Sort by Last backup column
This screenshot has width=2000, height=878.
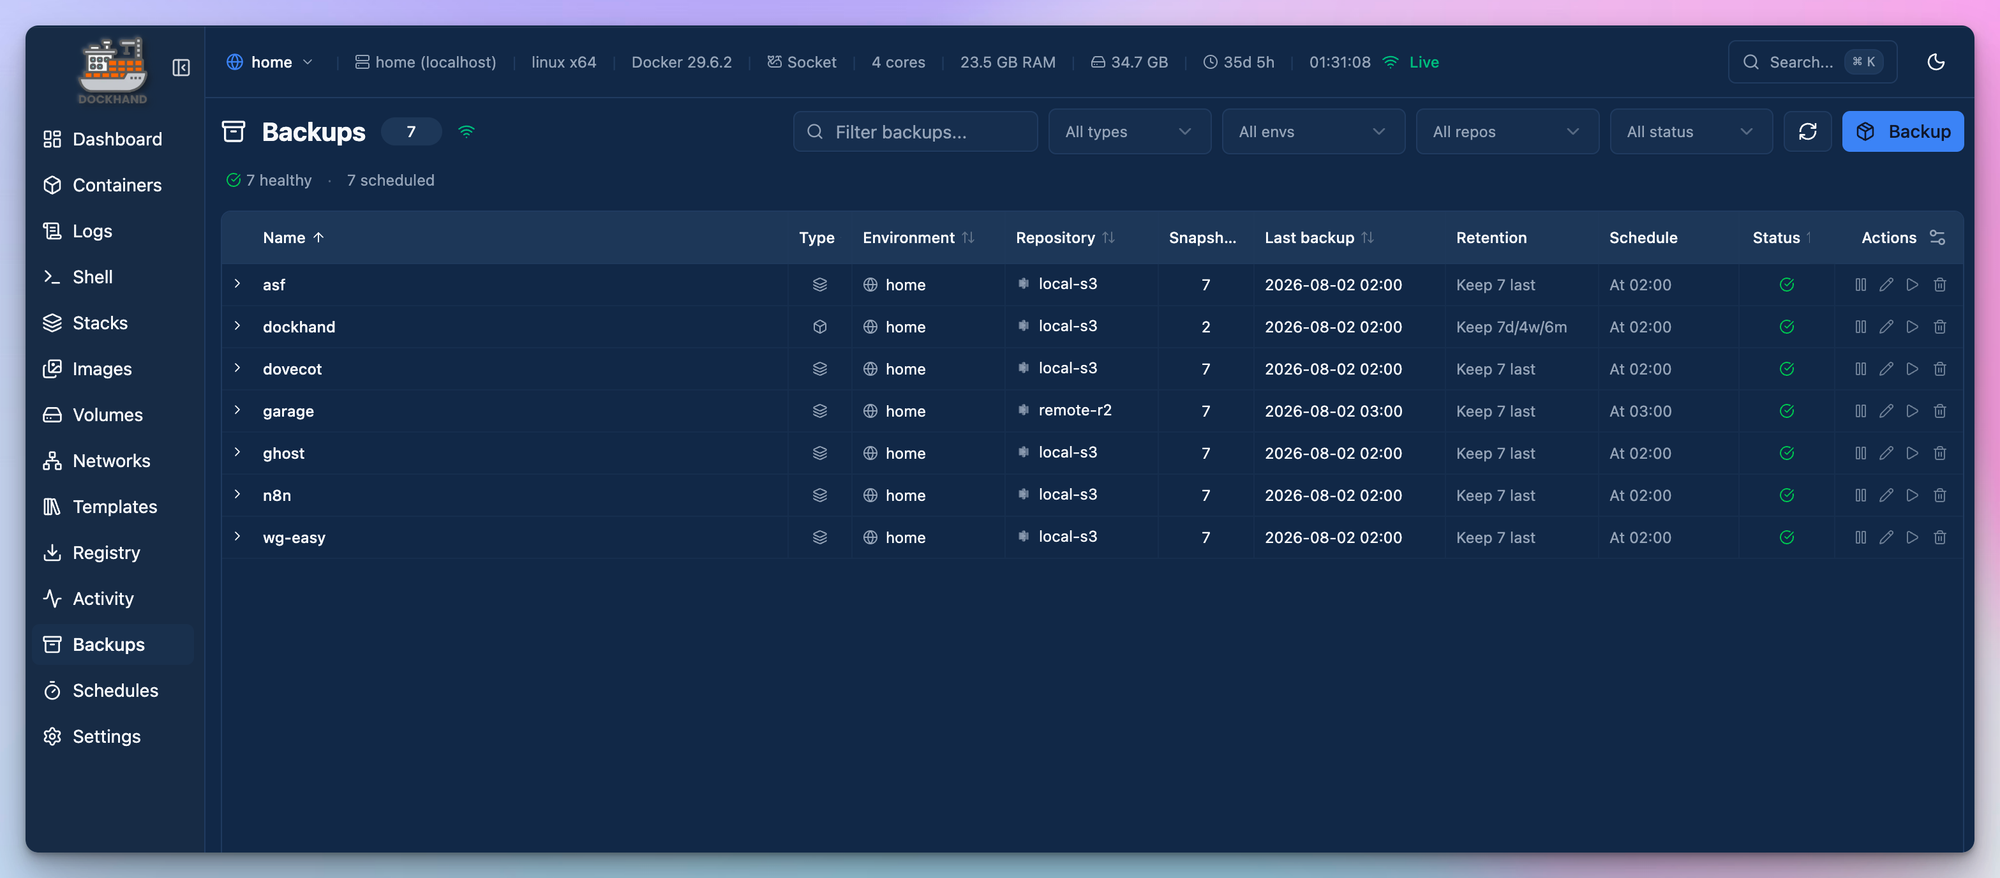pyautogui.click(x=1319, y=237)
